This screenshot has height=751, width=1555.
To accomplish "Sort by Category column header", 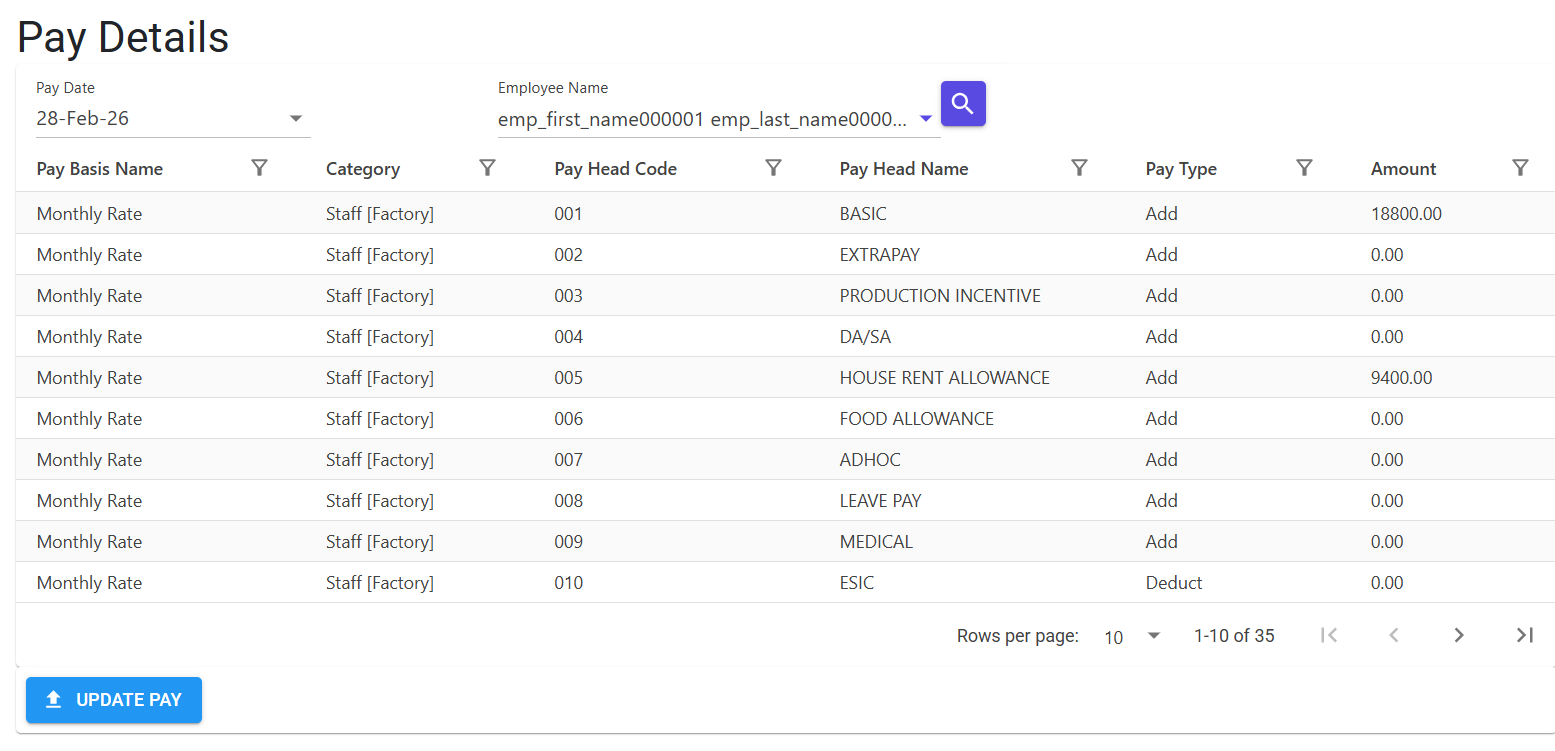I will click(363, 169).
